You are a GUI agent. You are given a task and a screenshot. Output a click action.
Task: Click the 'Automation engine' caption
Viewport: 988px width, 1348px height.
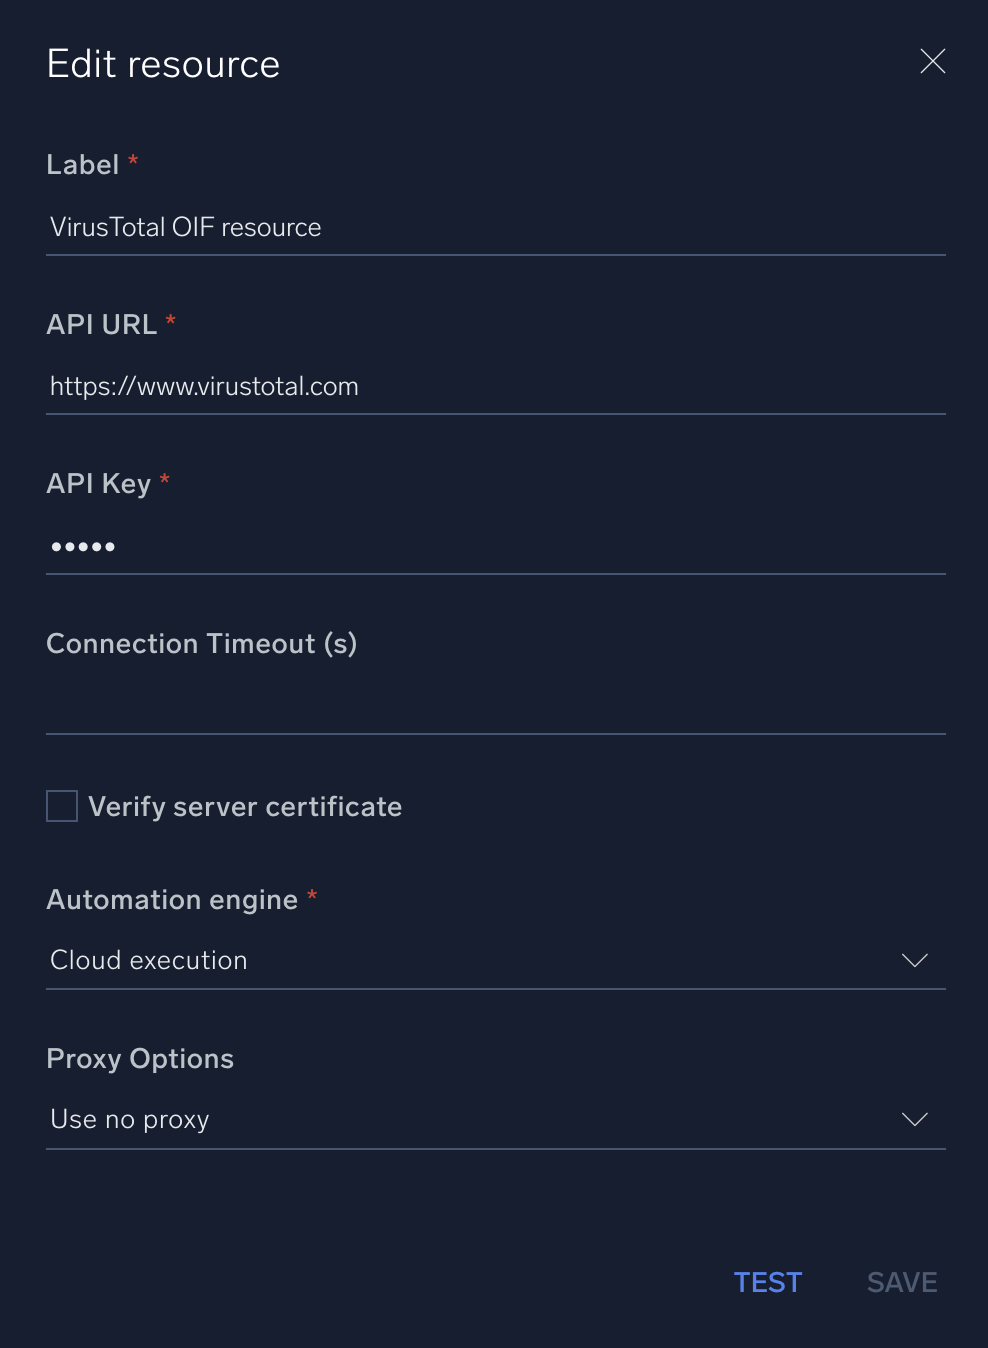(x=172, y=900)
